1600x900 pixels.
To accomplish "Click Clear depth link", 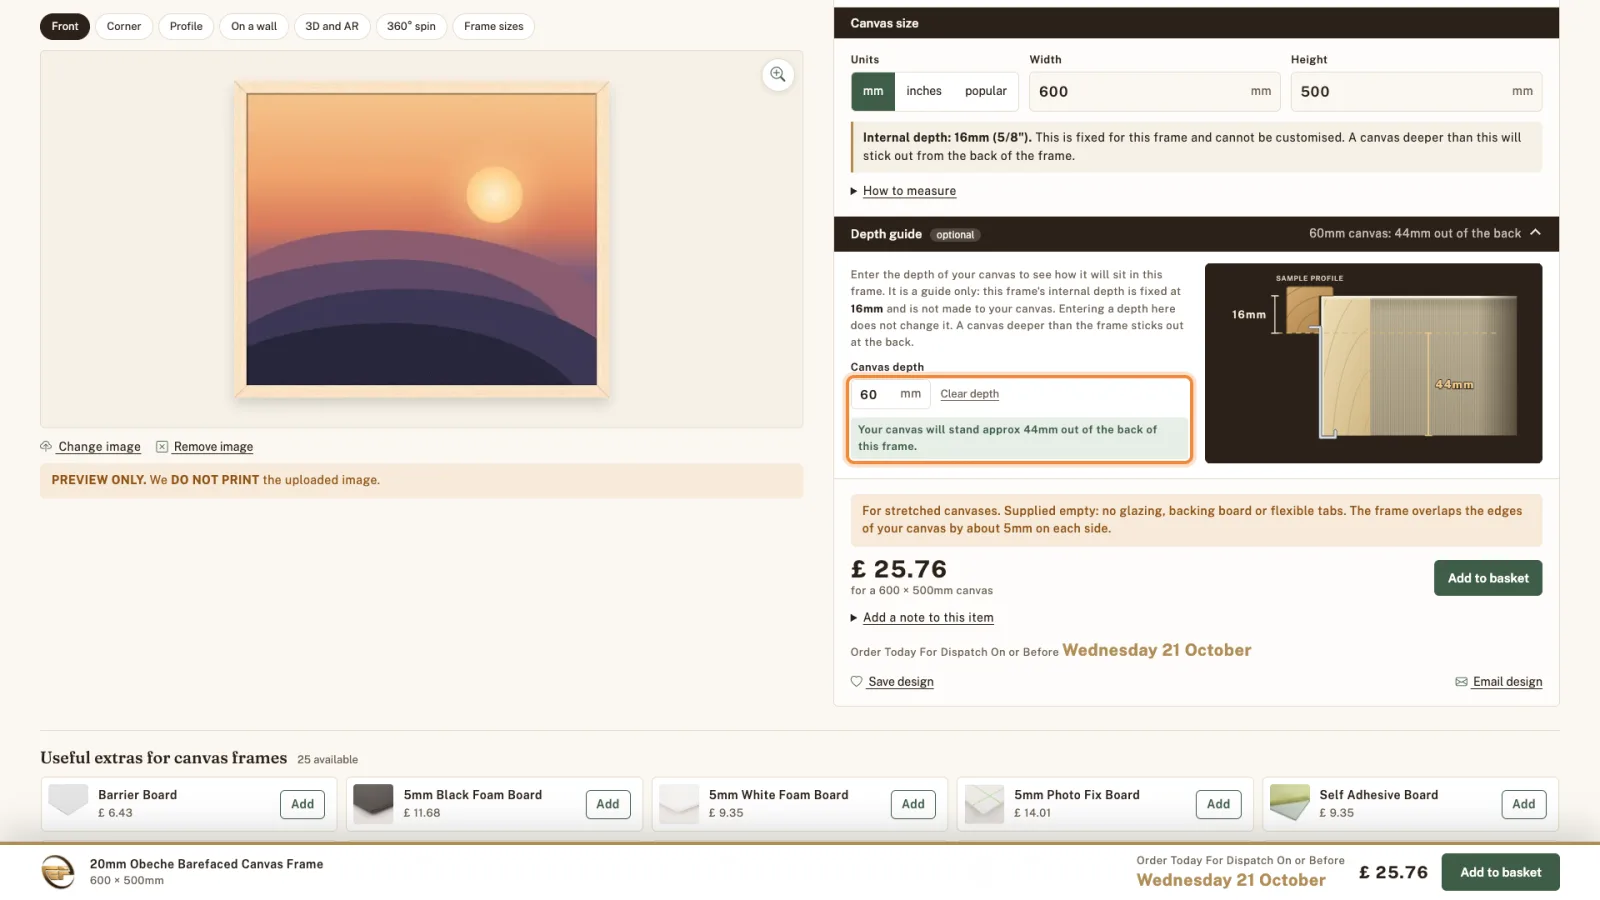I will tap(969, 394).
